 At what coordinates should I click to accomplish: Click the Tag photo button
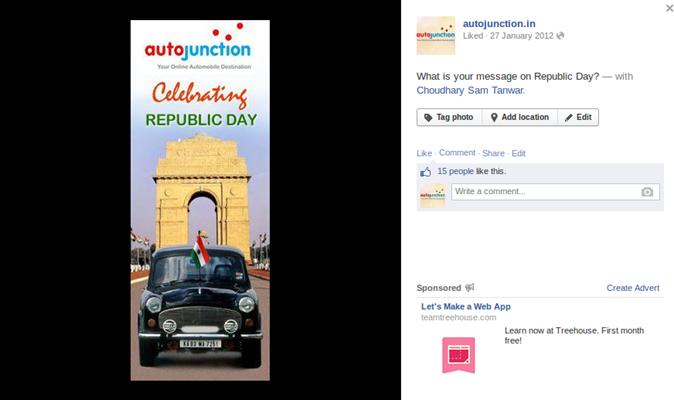[449, 117]
